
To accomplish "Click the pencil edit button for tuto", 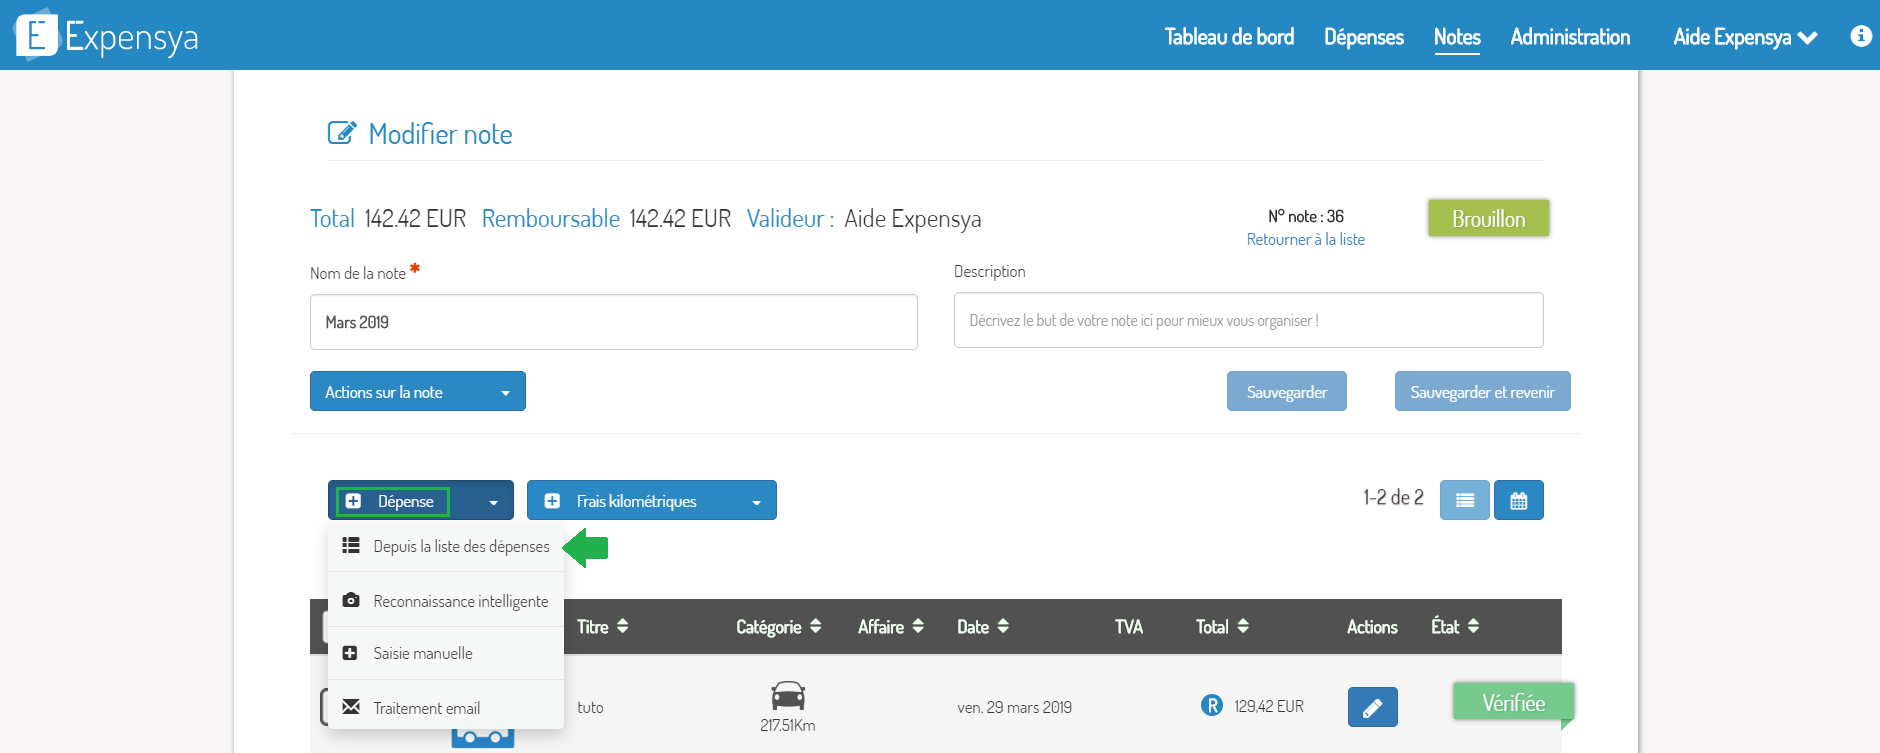I will (1372, 707).
